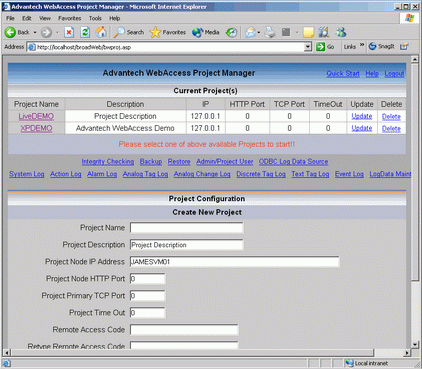Screen dimensions: 422x369
Task: Click the Go button beside address bar
Action: [325, 47]
